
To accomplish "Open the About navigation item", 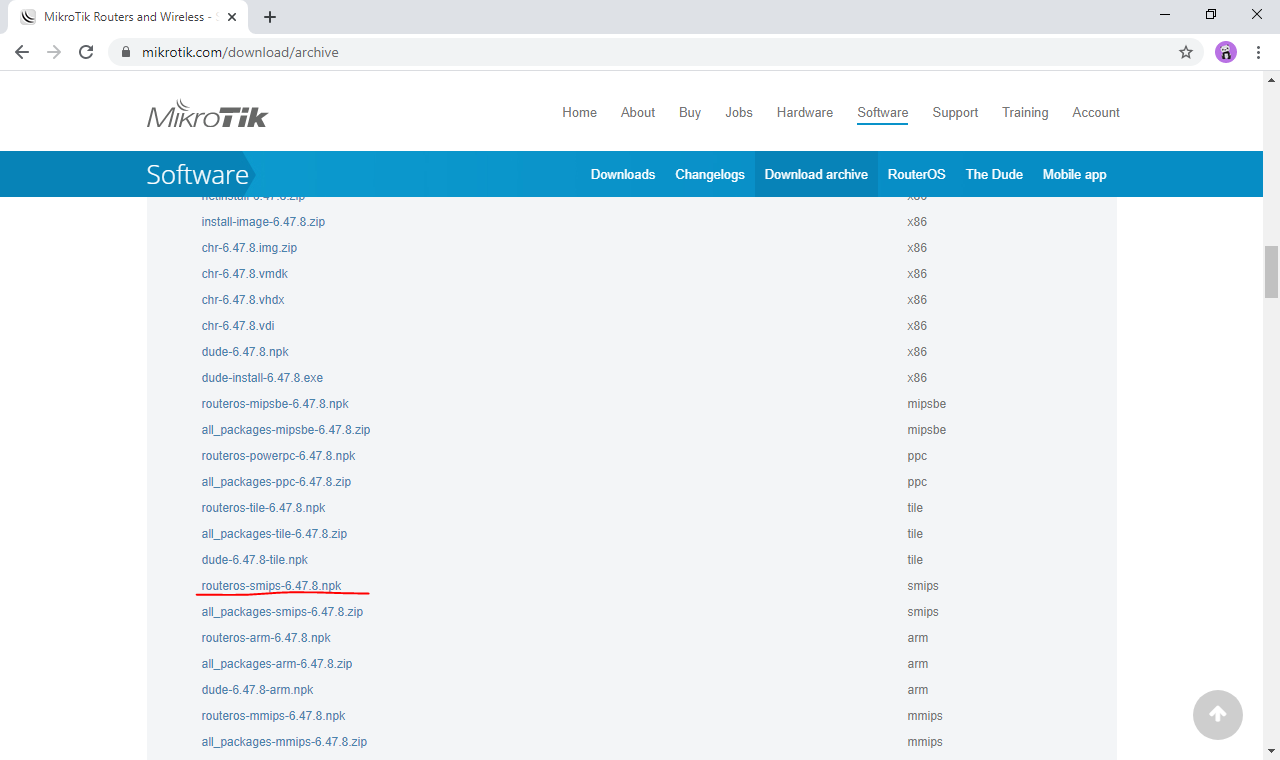I will pos(638,112).
